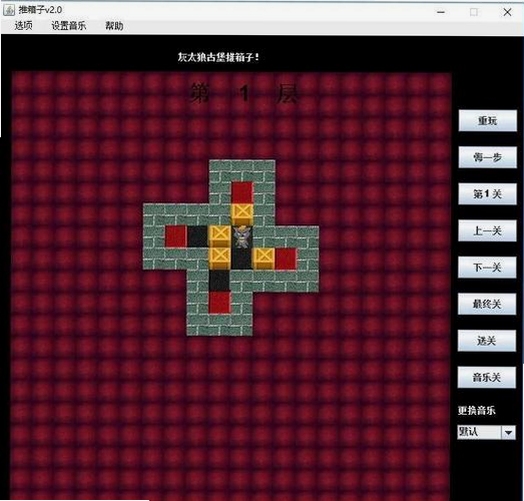Go to previous level with 上一关
Viewport: 524px width, 501px height.
point(487,231)
